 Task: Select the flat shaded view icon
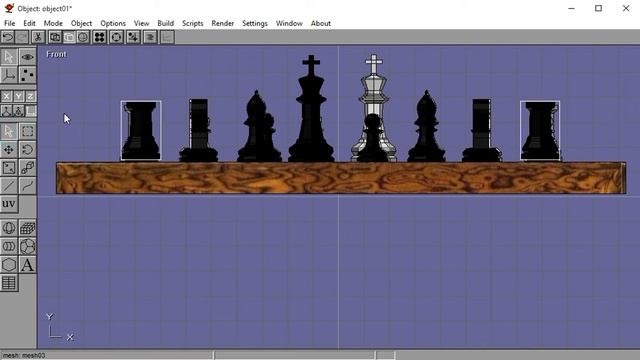click(x=69, y=37)
